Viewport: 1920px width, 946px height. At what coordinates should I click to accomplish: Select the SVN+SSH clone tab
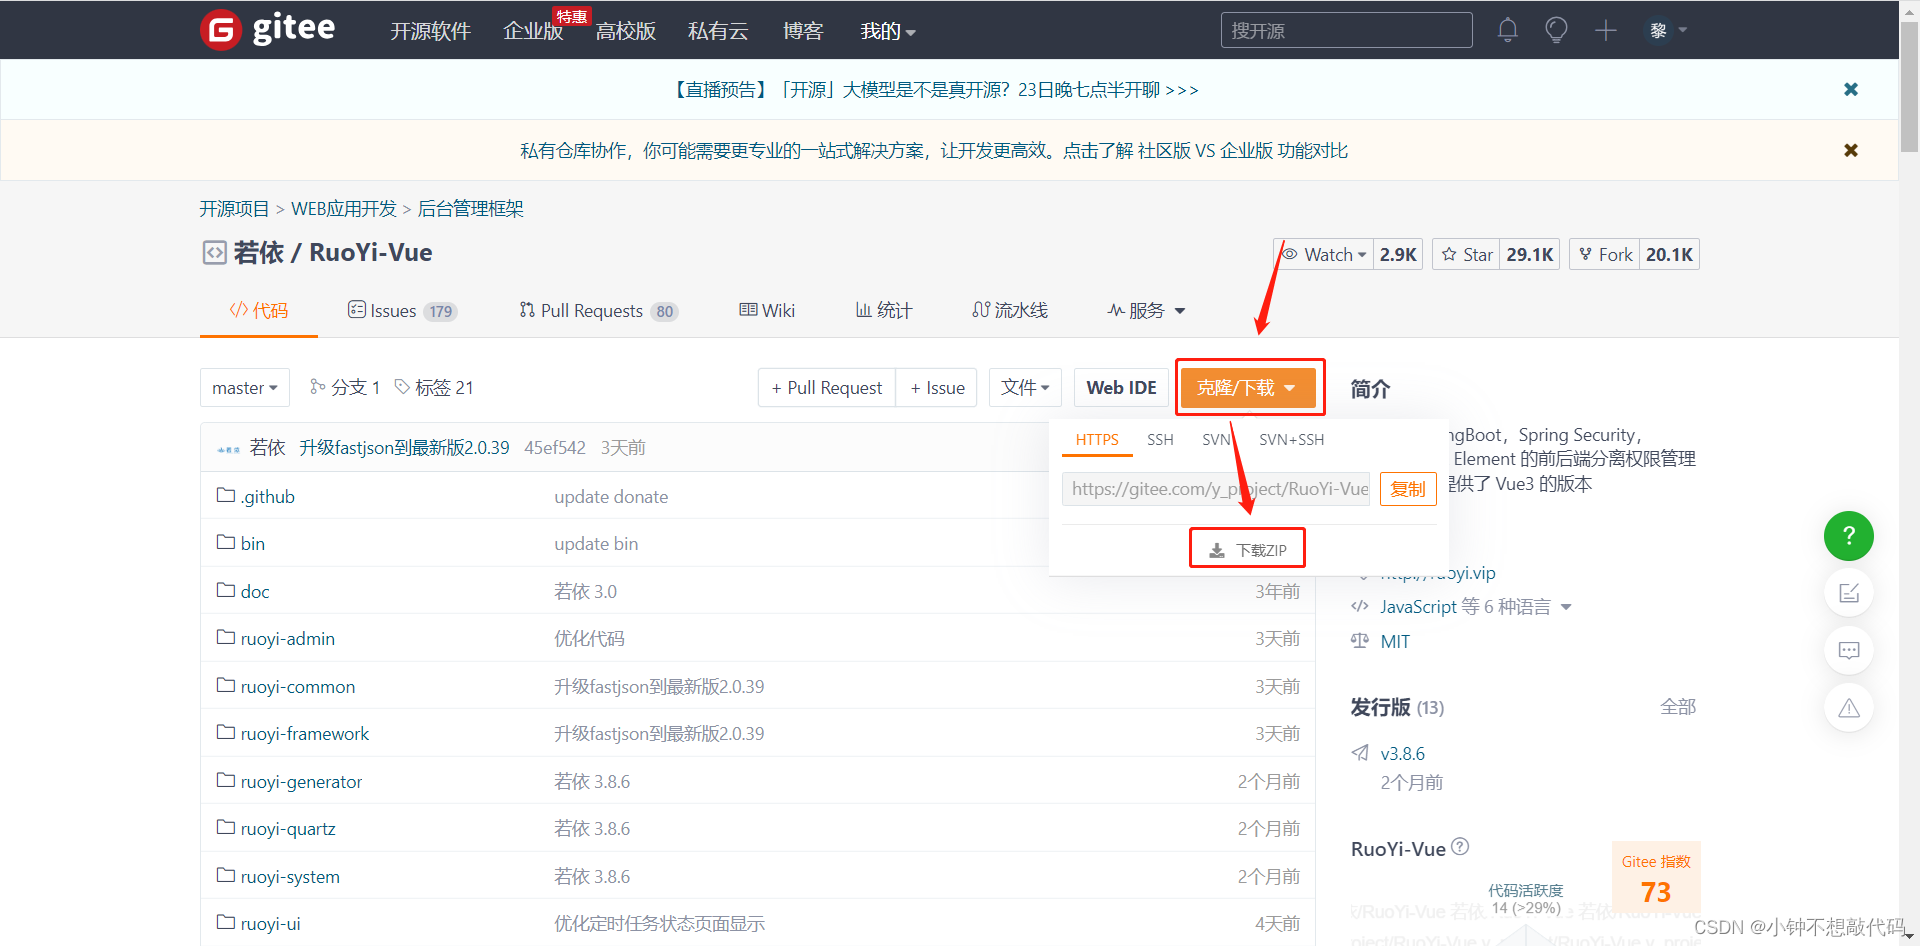pyautogui.click(x=1291, y=439)
